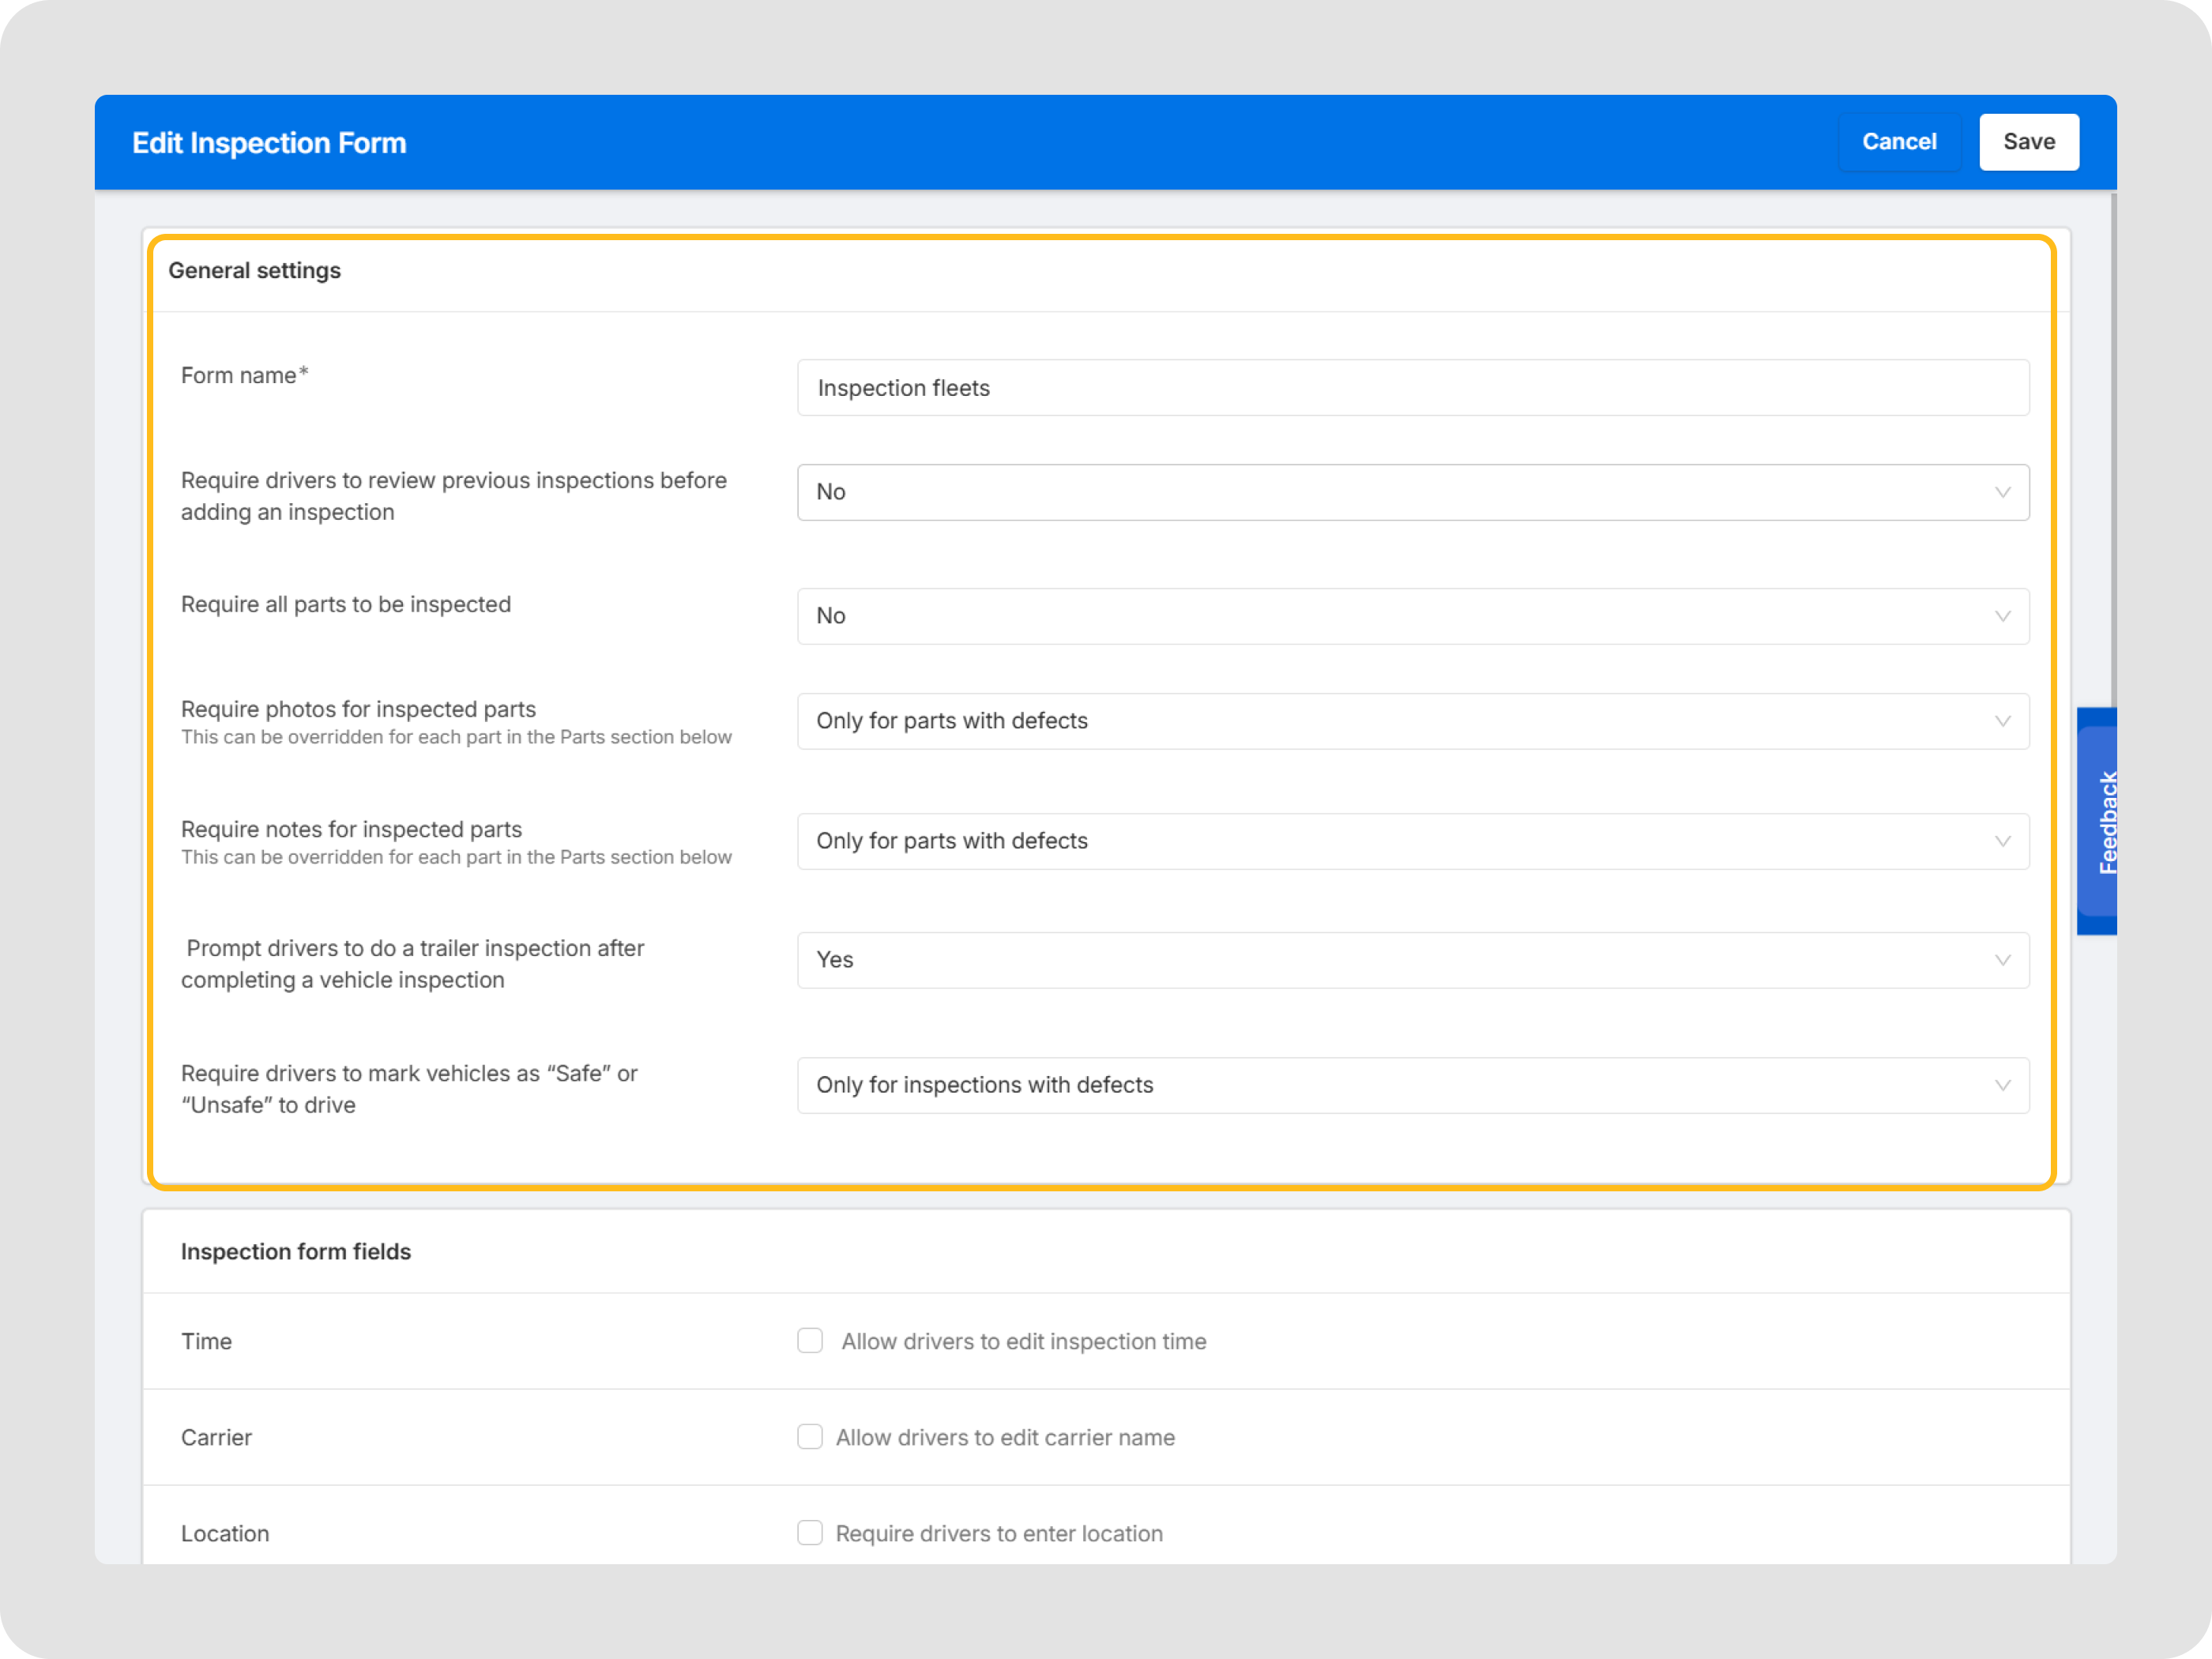
Task: Enable Allow drivers to edit inspection time
Action: pos(810,1340)
